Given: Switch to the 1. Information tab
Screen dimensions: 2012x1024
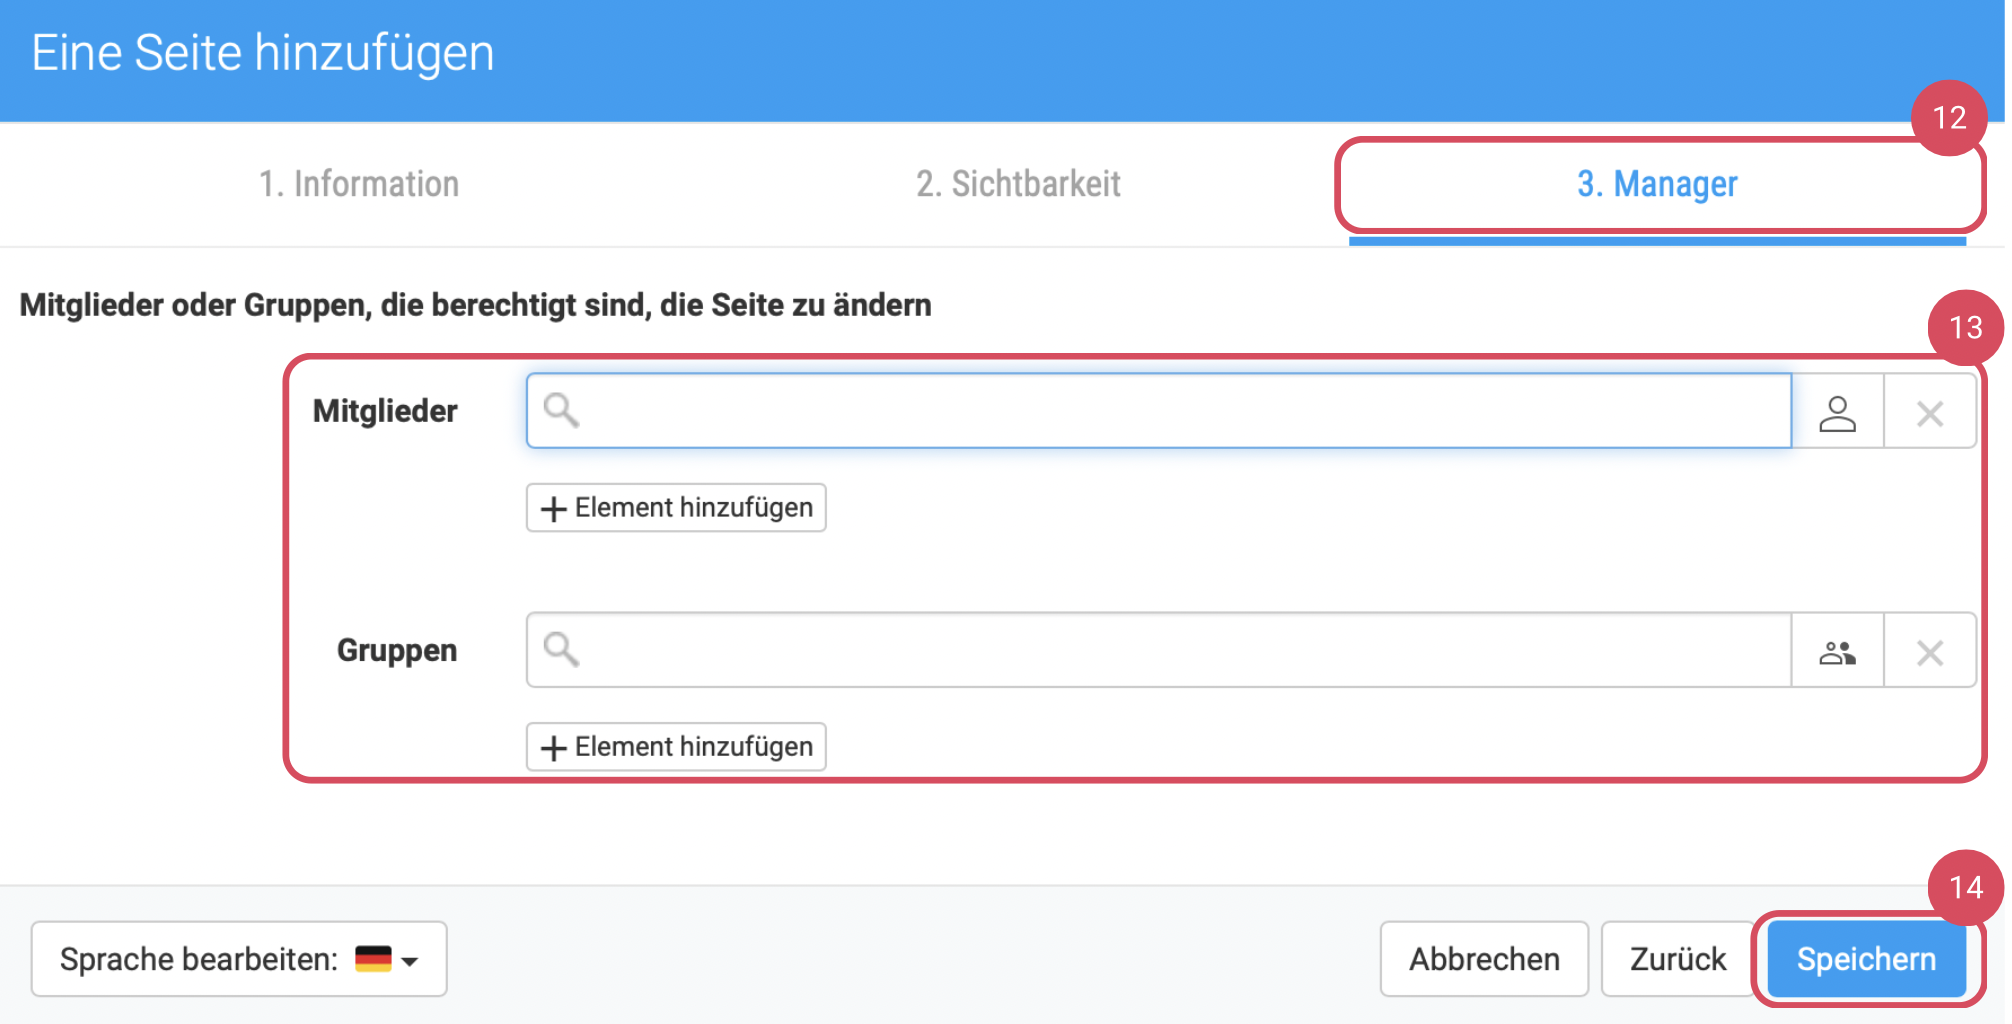Looking at the screenshot, I should (358, 184).
